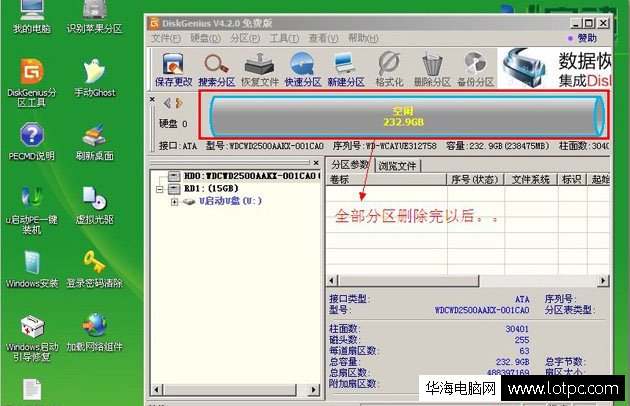Switch to the 分区参数 tab
Screen dimensions: 630x406
click(350, 165)
